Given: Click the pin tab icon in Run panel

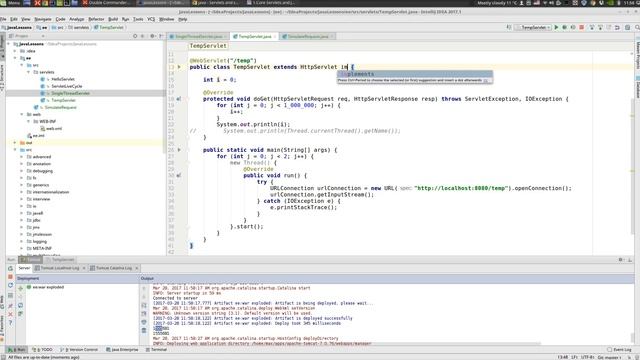Looking at the screenshot, I should point(10,306).
